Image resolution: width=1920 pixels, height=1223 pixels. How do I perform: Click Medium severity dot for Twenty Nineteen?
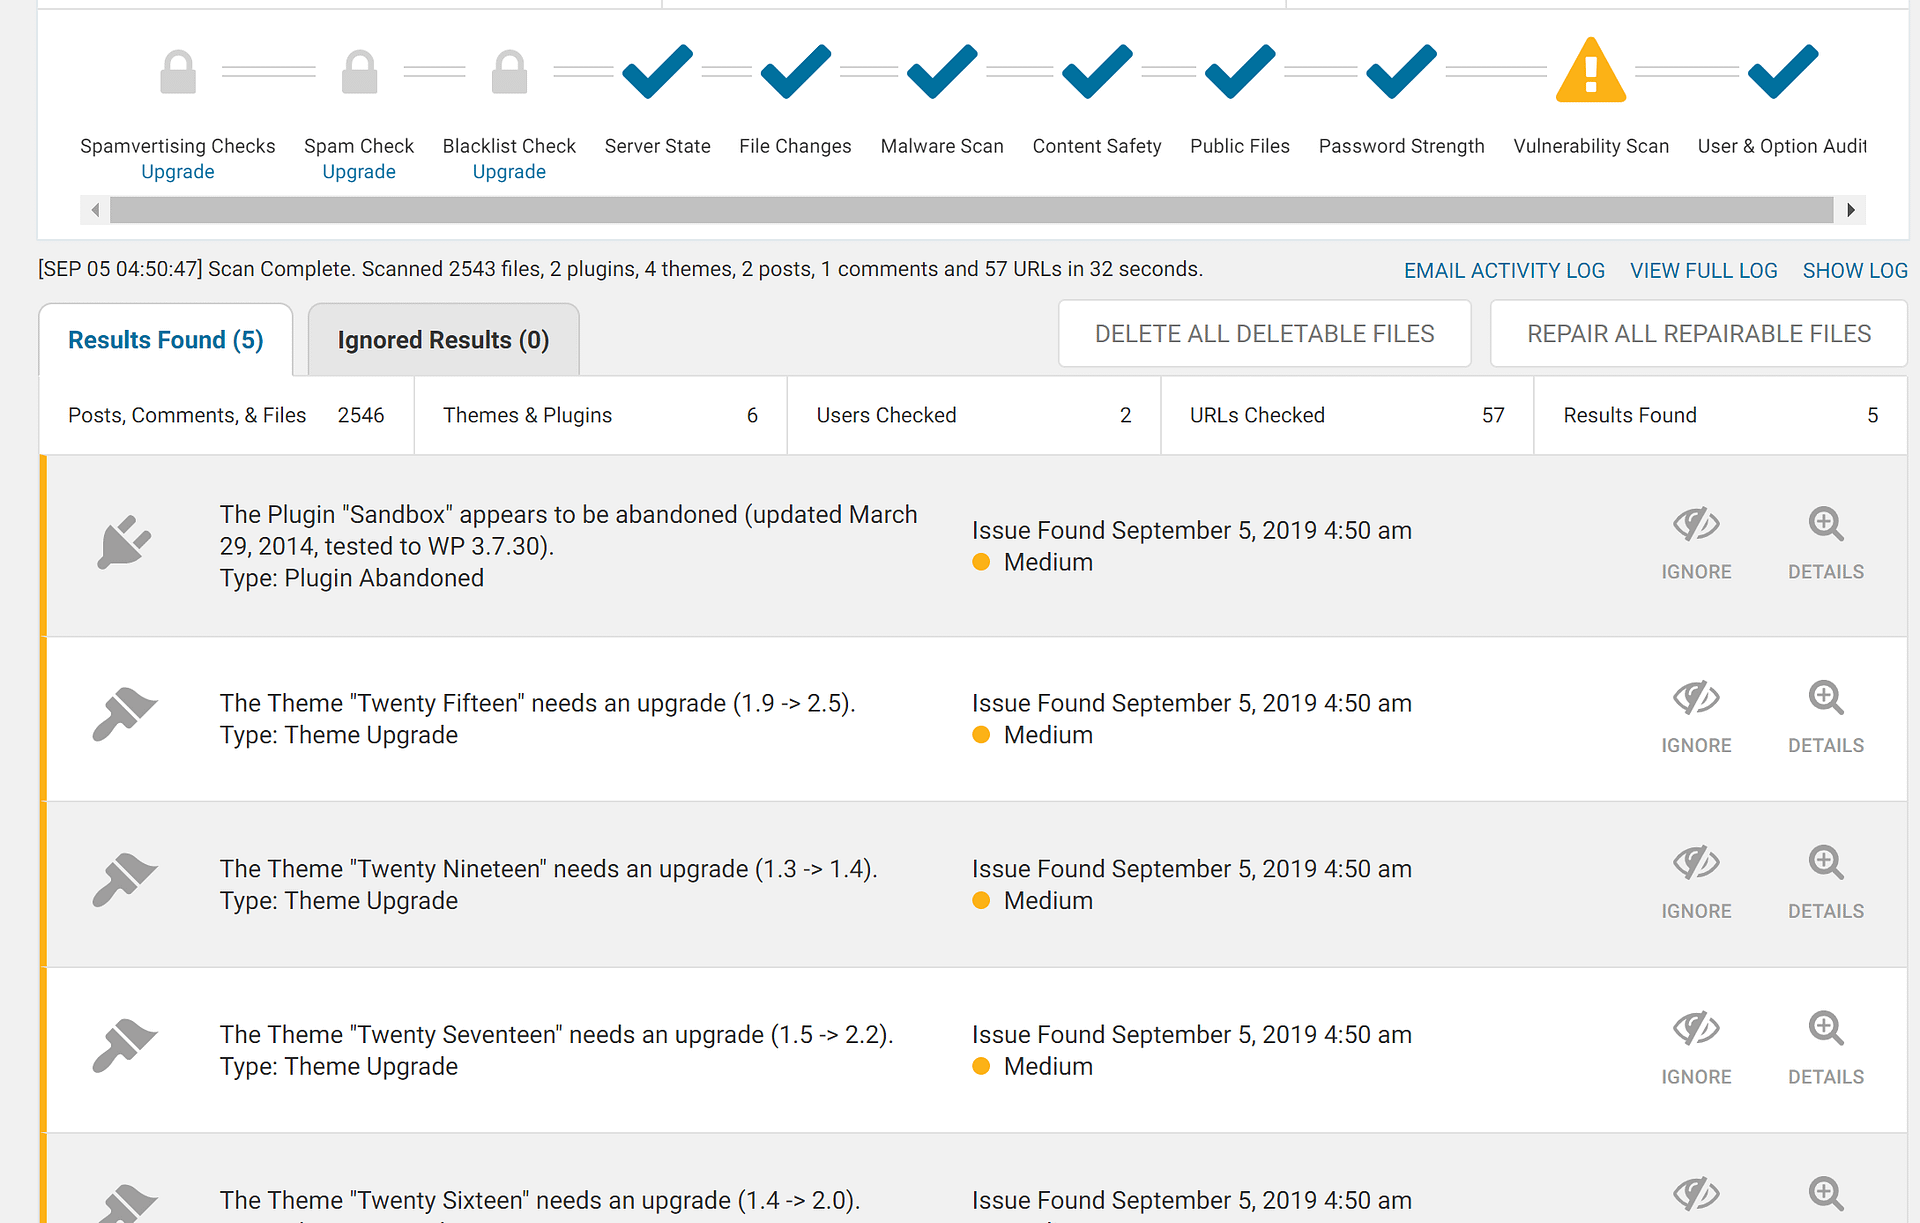coord(981,901)
